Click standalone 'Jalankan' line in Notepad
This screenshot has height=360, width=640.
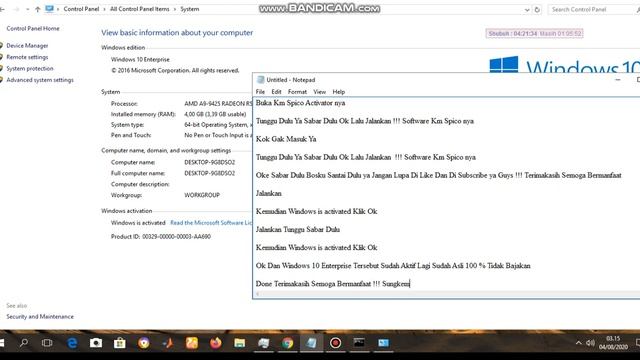pyautogui.click(x=269, y=193)
